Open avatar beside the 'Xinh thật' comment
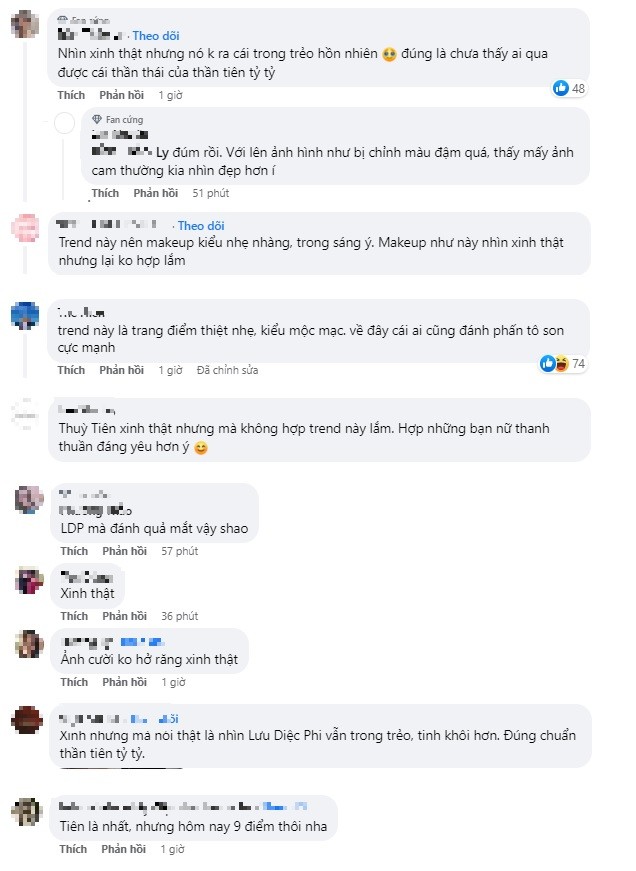Screen dimensions: 636x871 pos(26,580)
